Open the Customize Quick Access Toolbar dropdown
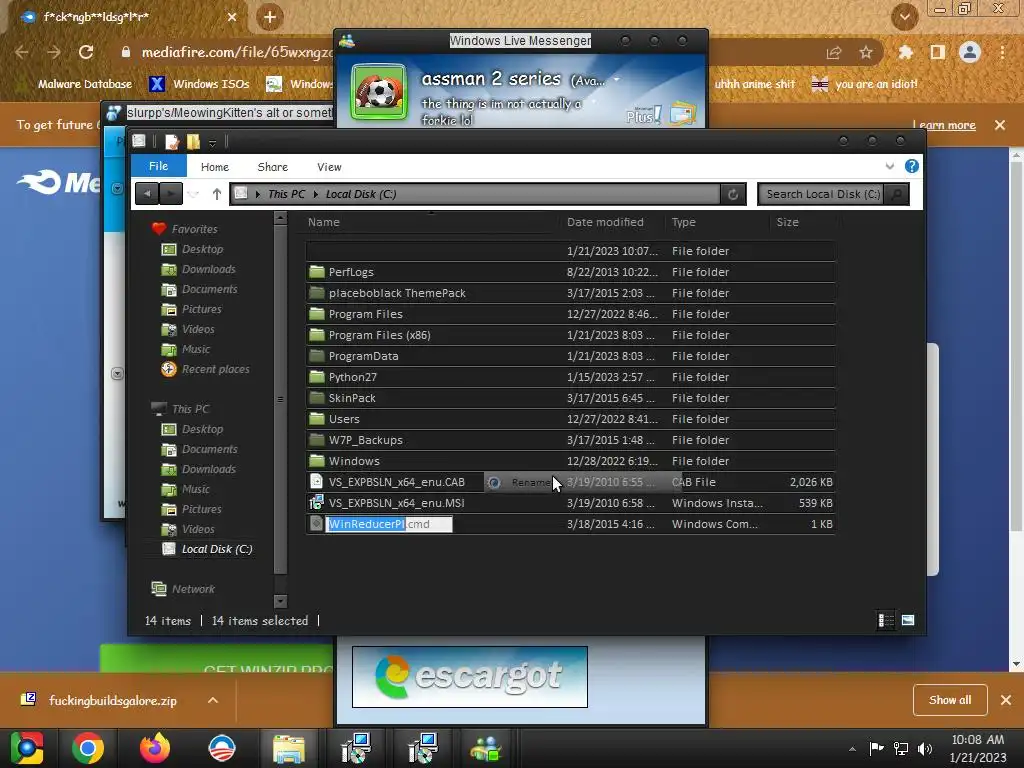 point(212,142)
